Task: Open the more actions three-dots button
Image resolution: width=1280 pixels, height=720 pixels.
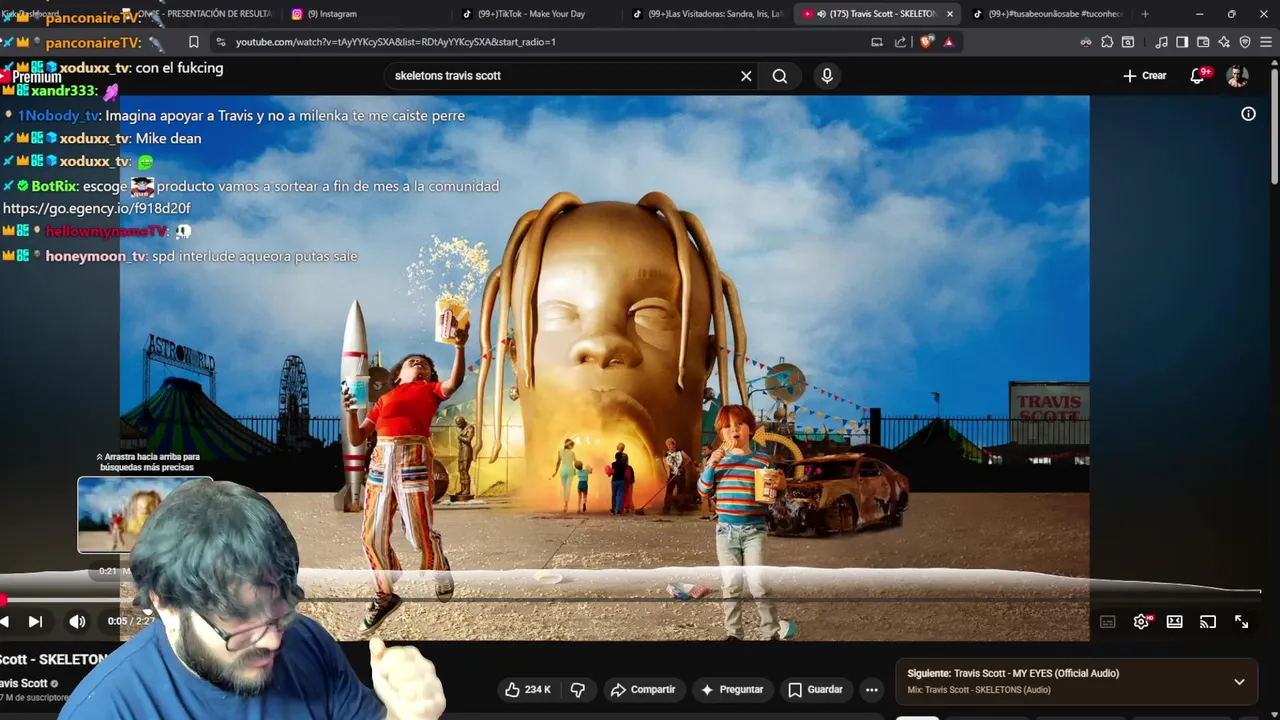Action: [x=872, y=690]
